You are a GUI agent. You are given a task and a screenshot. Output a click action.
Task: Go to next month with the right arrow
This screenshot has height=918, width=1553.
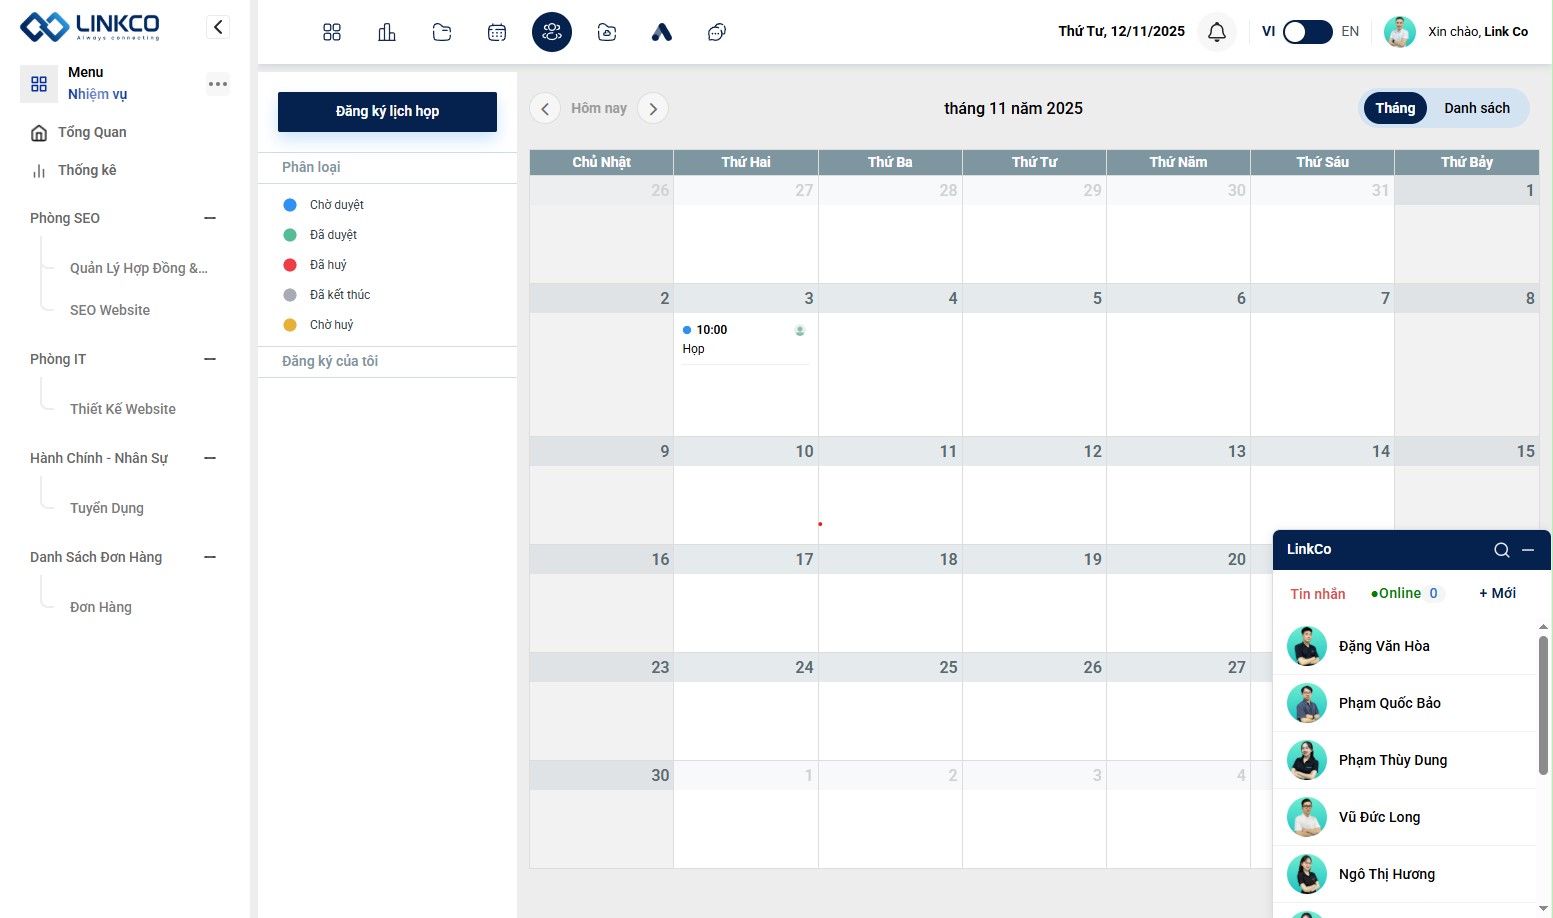point(653,108)
